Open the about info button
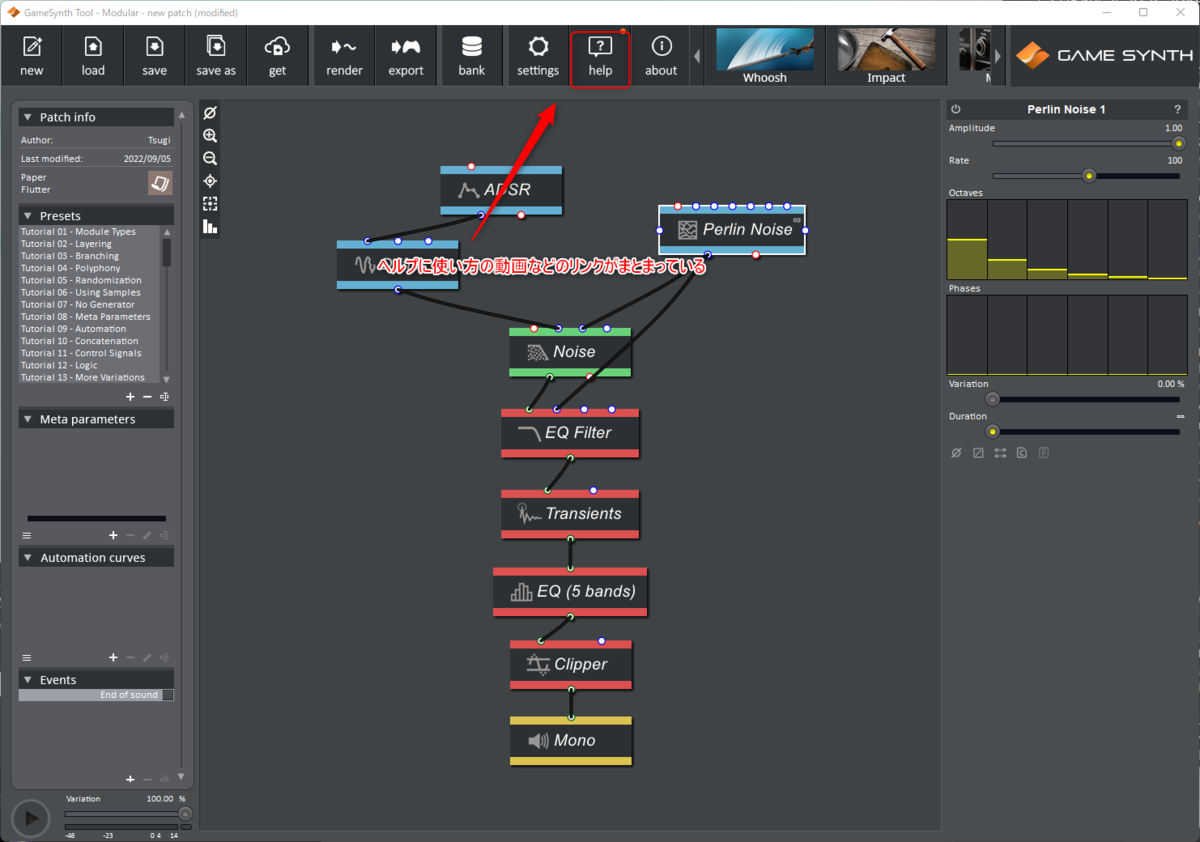Screen dimensions: 1200x842 (x=661, y=56)
